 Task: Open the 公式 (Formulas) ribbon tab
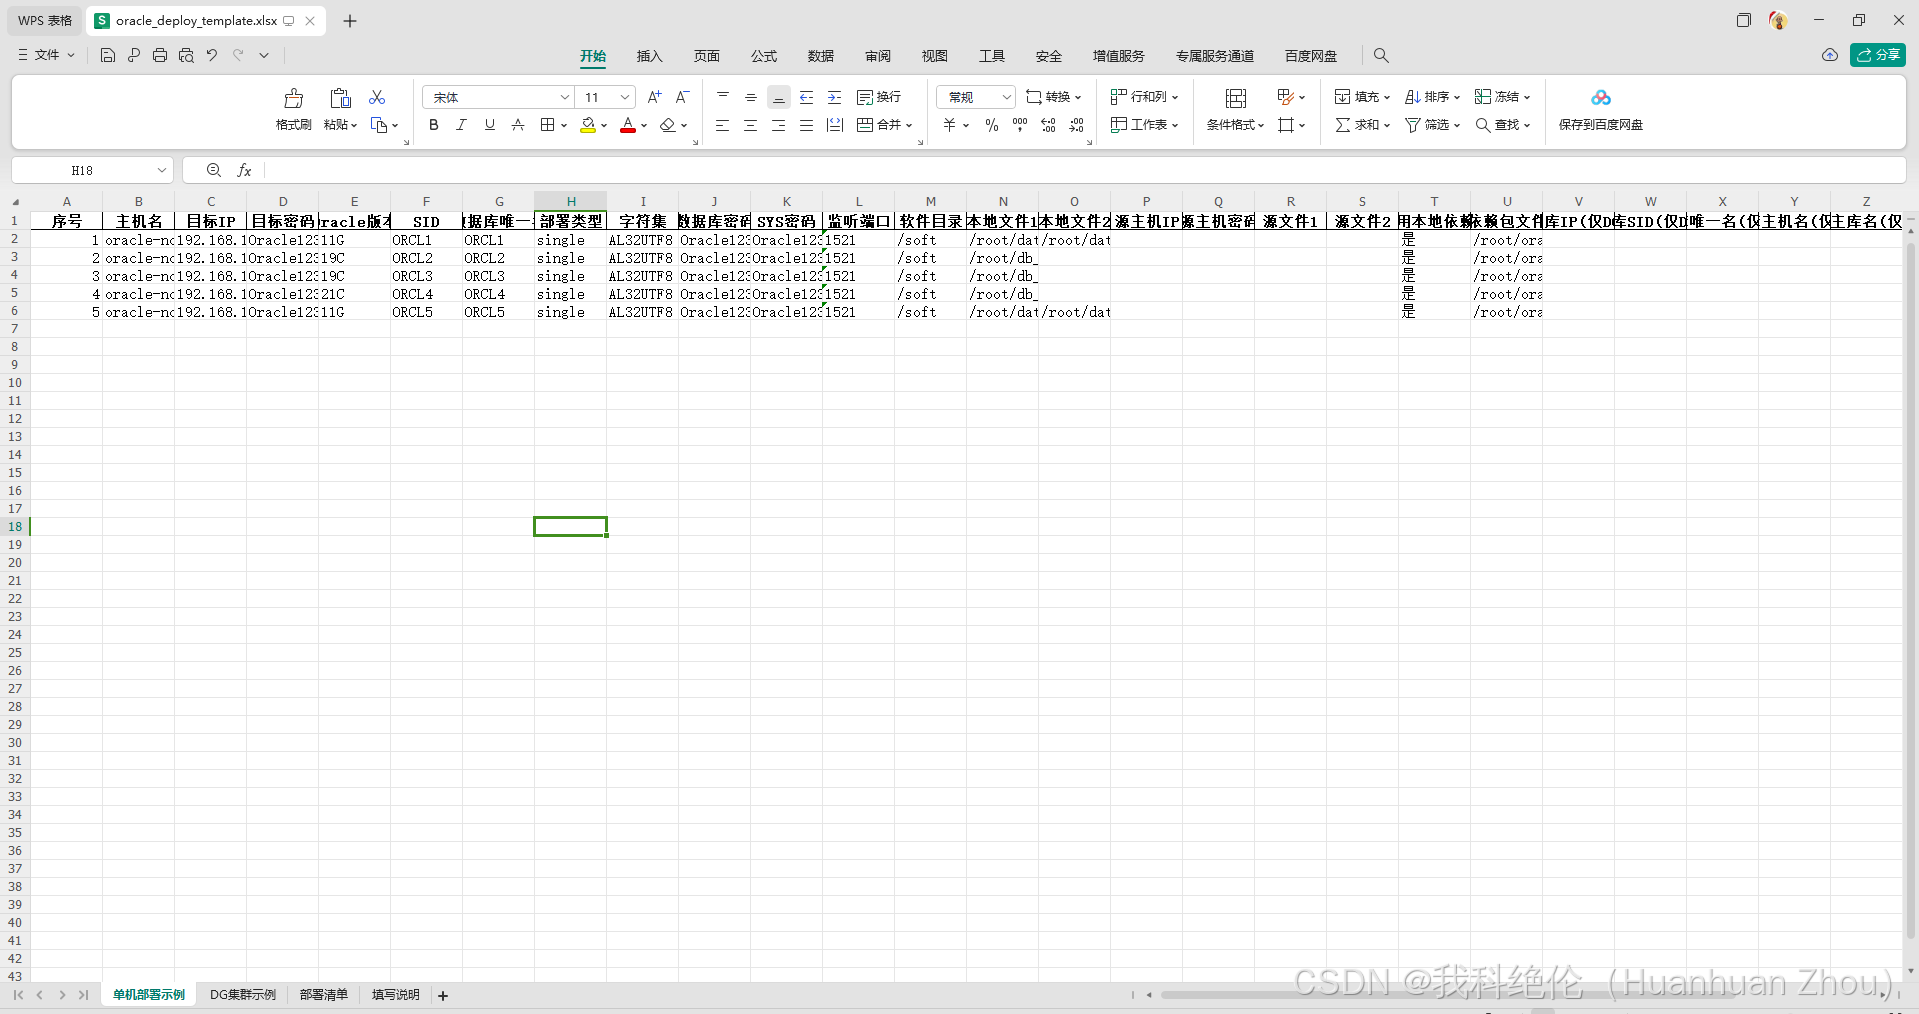[x=764, y=56]
